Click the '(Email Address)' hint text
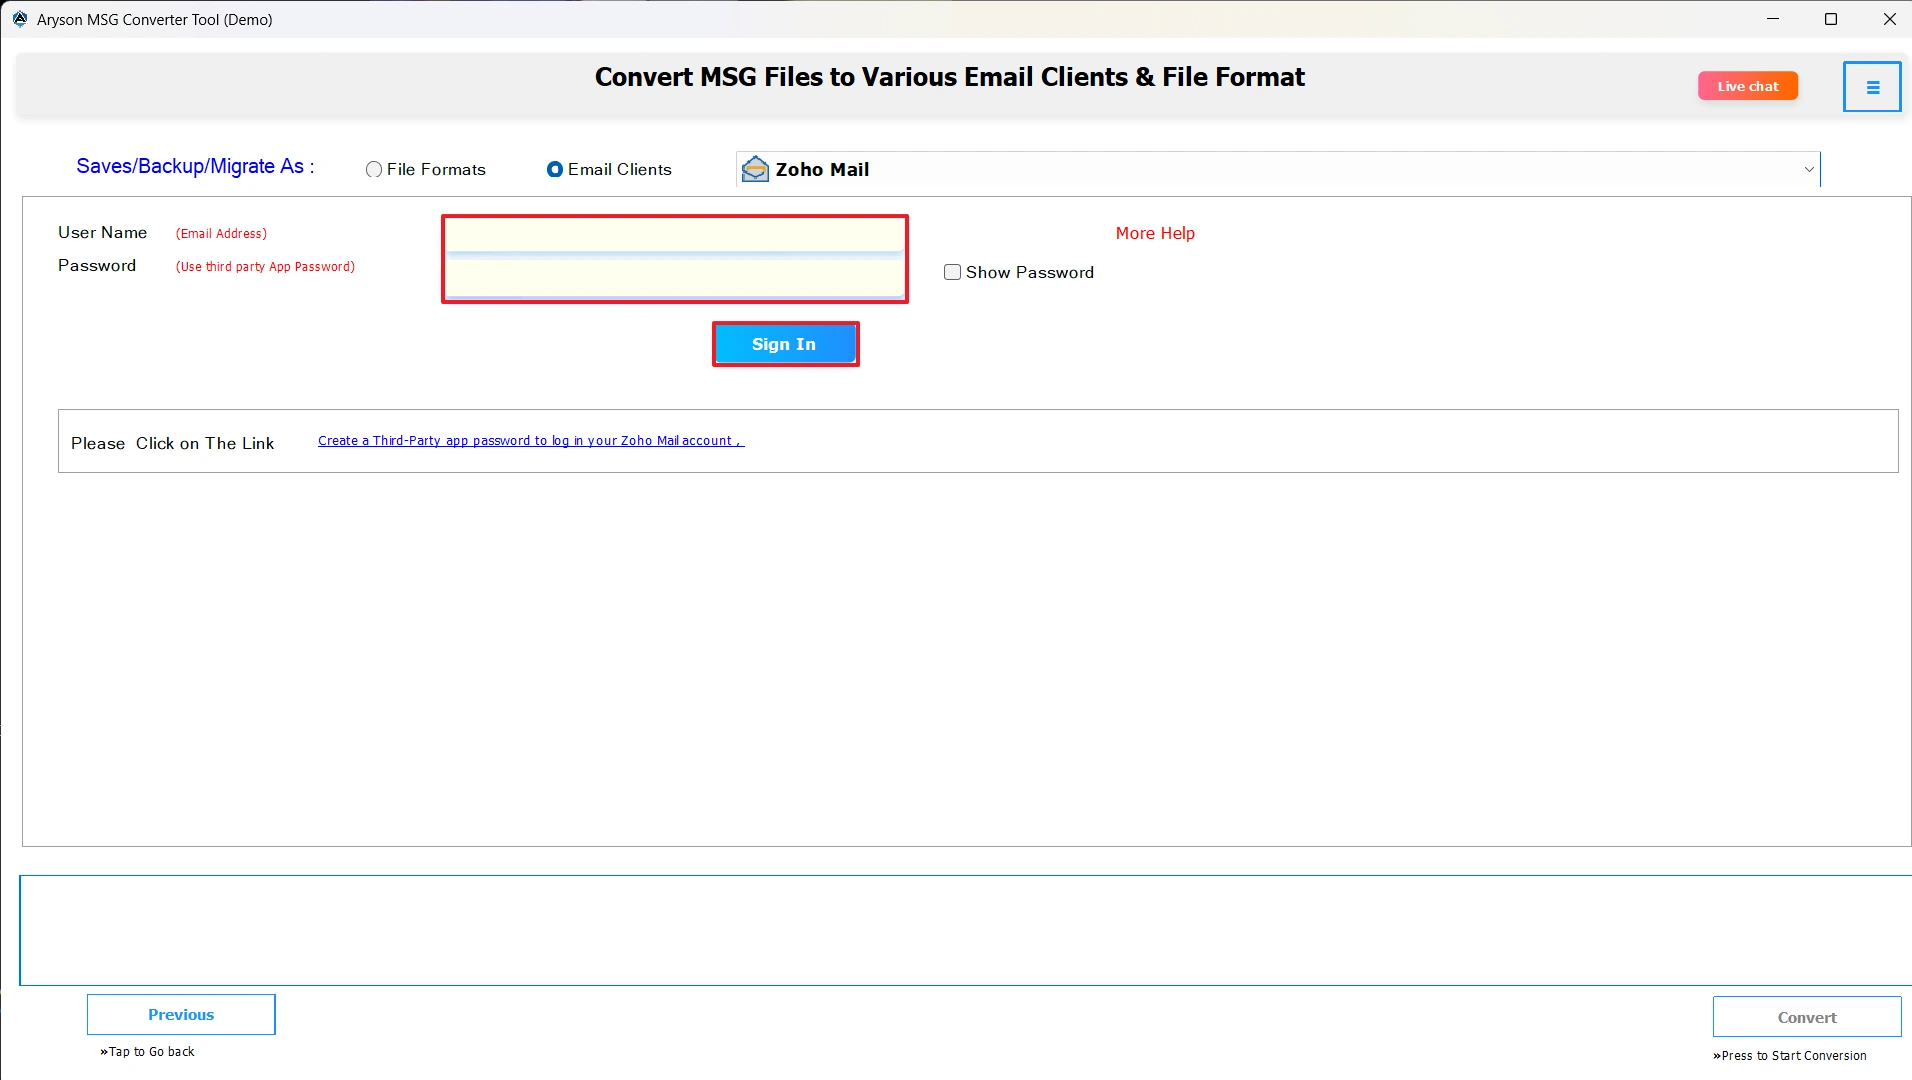This screenshot has width=1912, height=1080. tap(221, 234)
